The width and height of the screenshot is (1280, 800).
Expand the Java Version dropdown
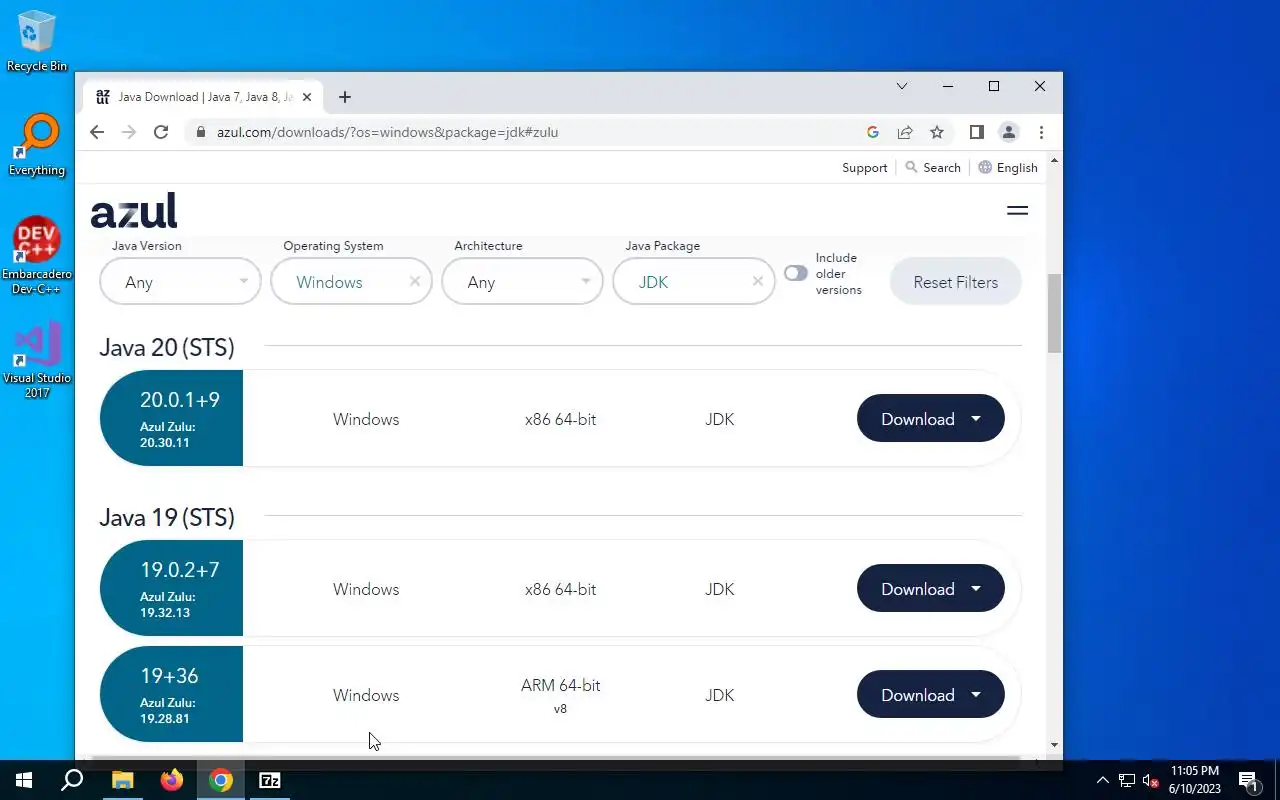tap(180, 282)
